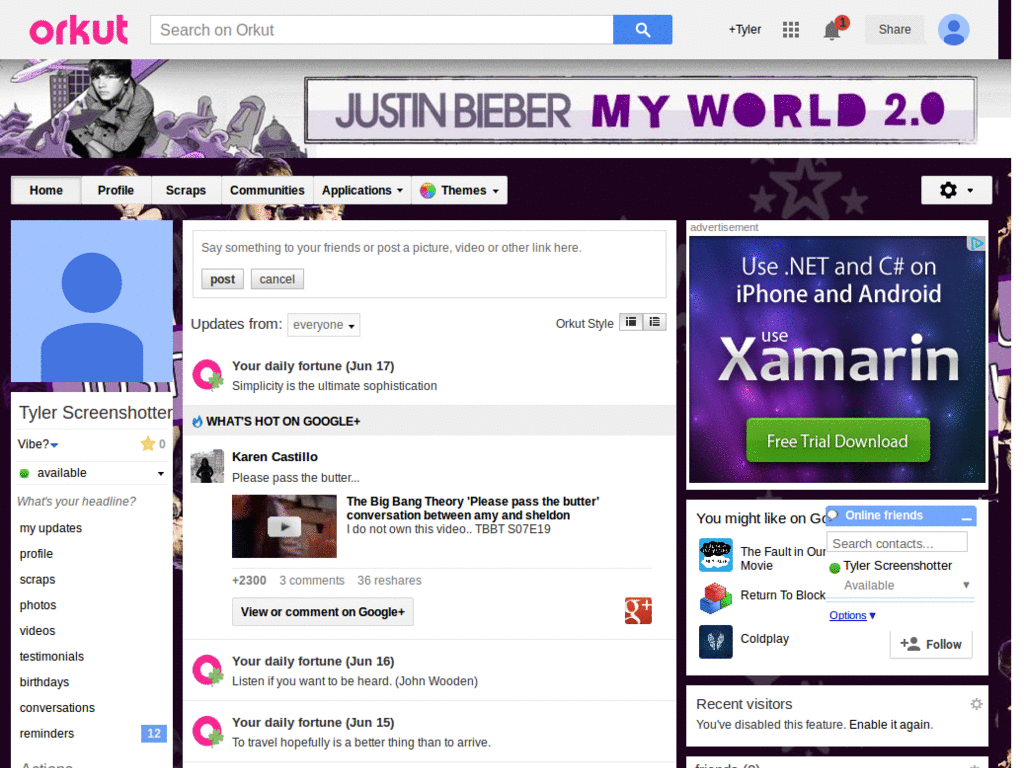This screenshot has height=768, width=1024.
Task: Click the reminders count badge 12
Action: [153, 733]
